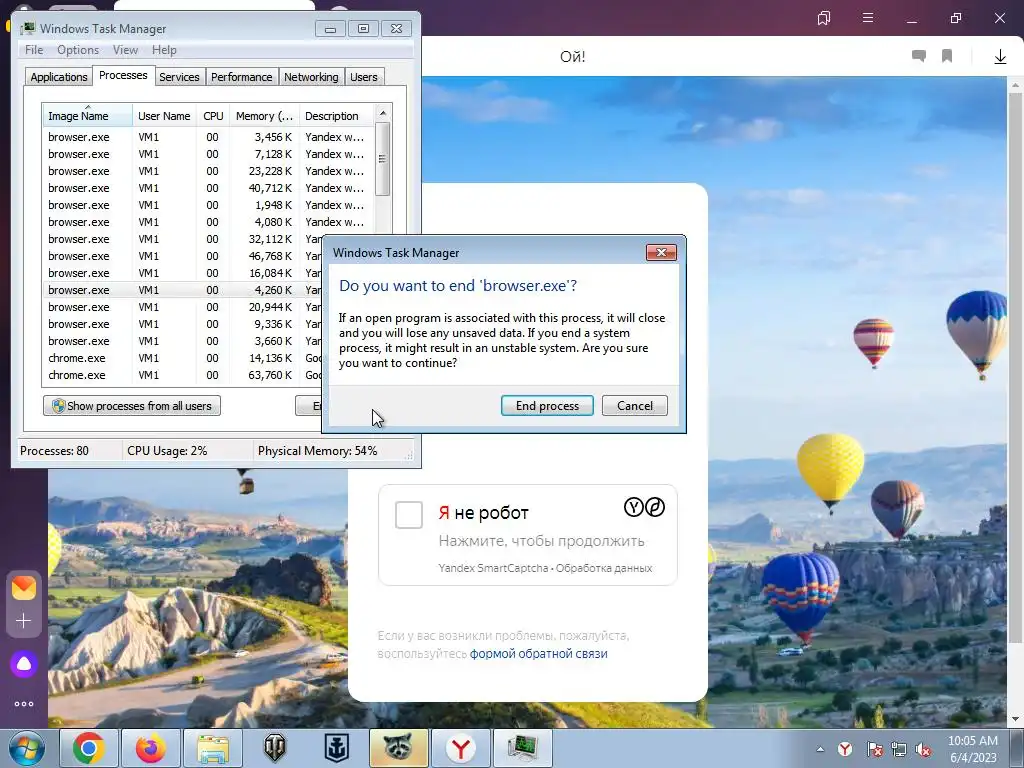Confirm with the End process button

(x=547, y=406)
